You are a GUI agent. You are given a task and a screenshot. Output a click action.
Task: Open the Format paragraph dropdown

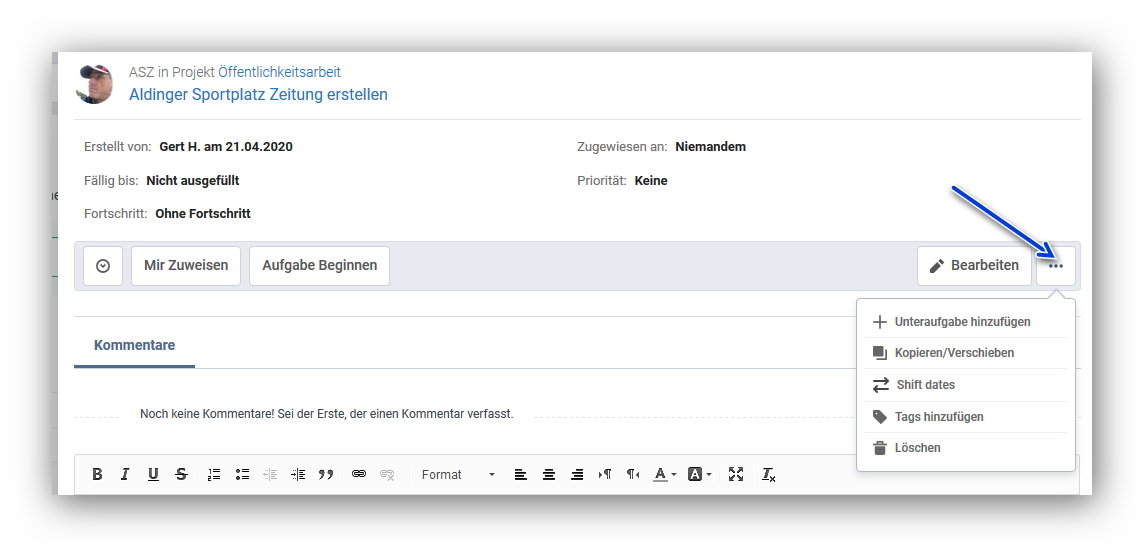click(x=457, y=475)
